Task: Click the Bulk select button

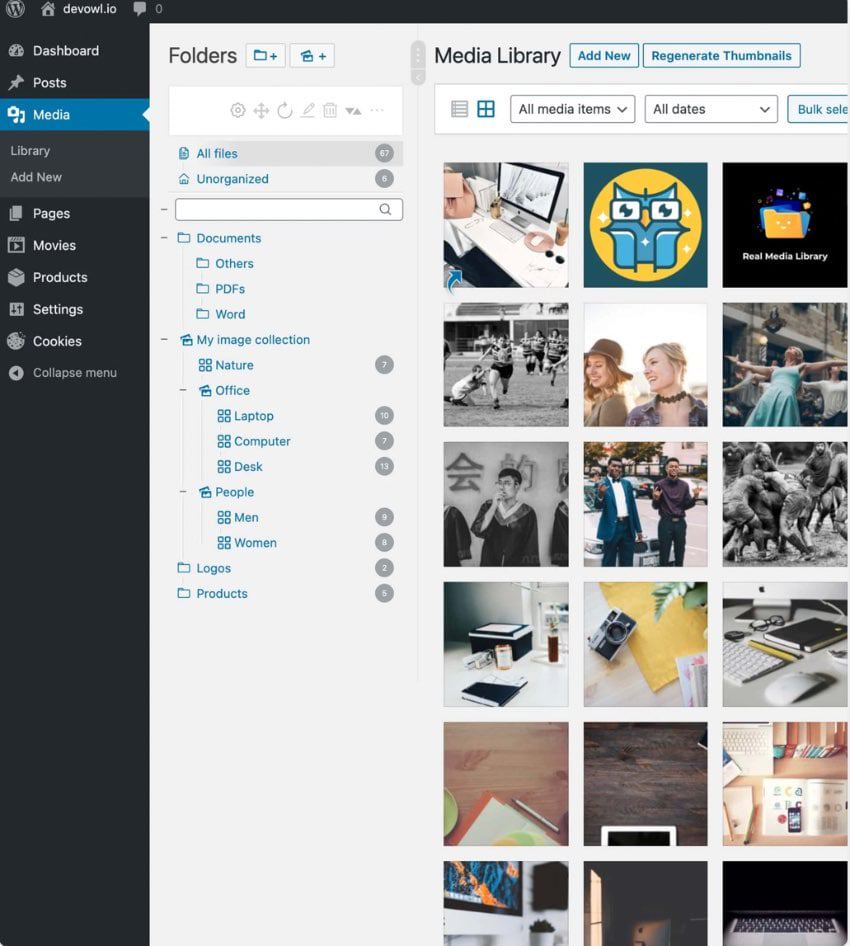Action: pos(818,109)
